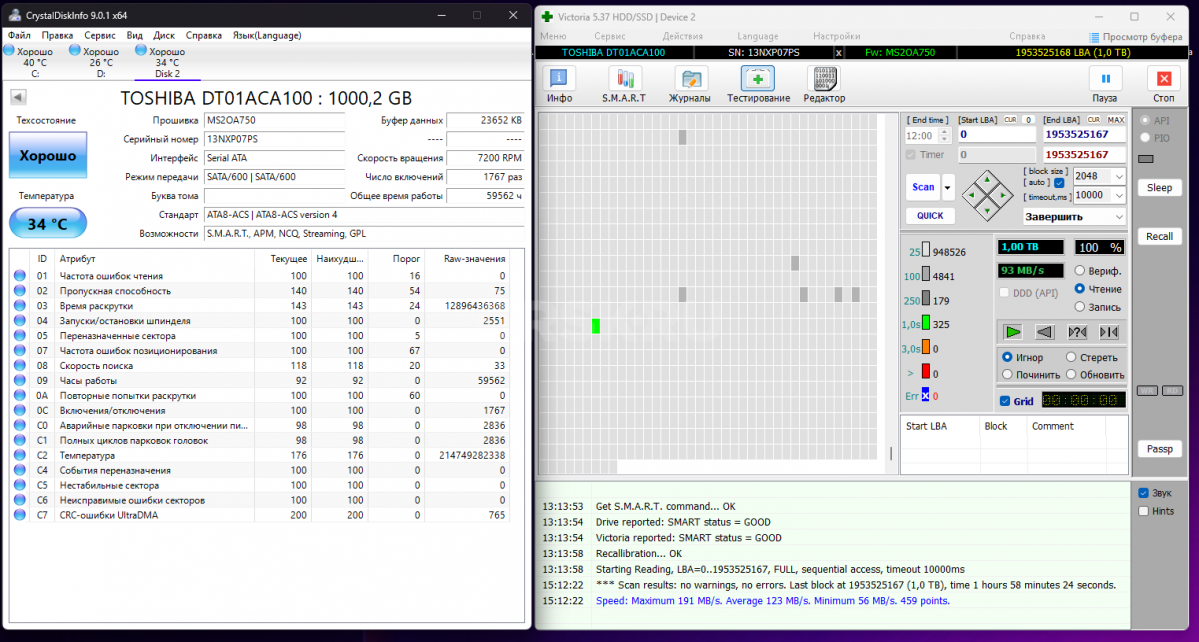Viewport: 1199px width, 642px height.
Task: Click the green 1,0s block color indicator
Action: coord(925,323)
